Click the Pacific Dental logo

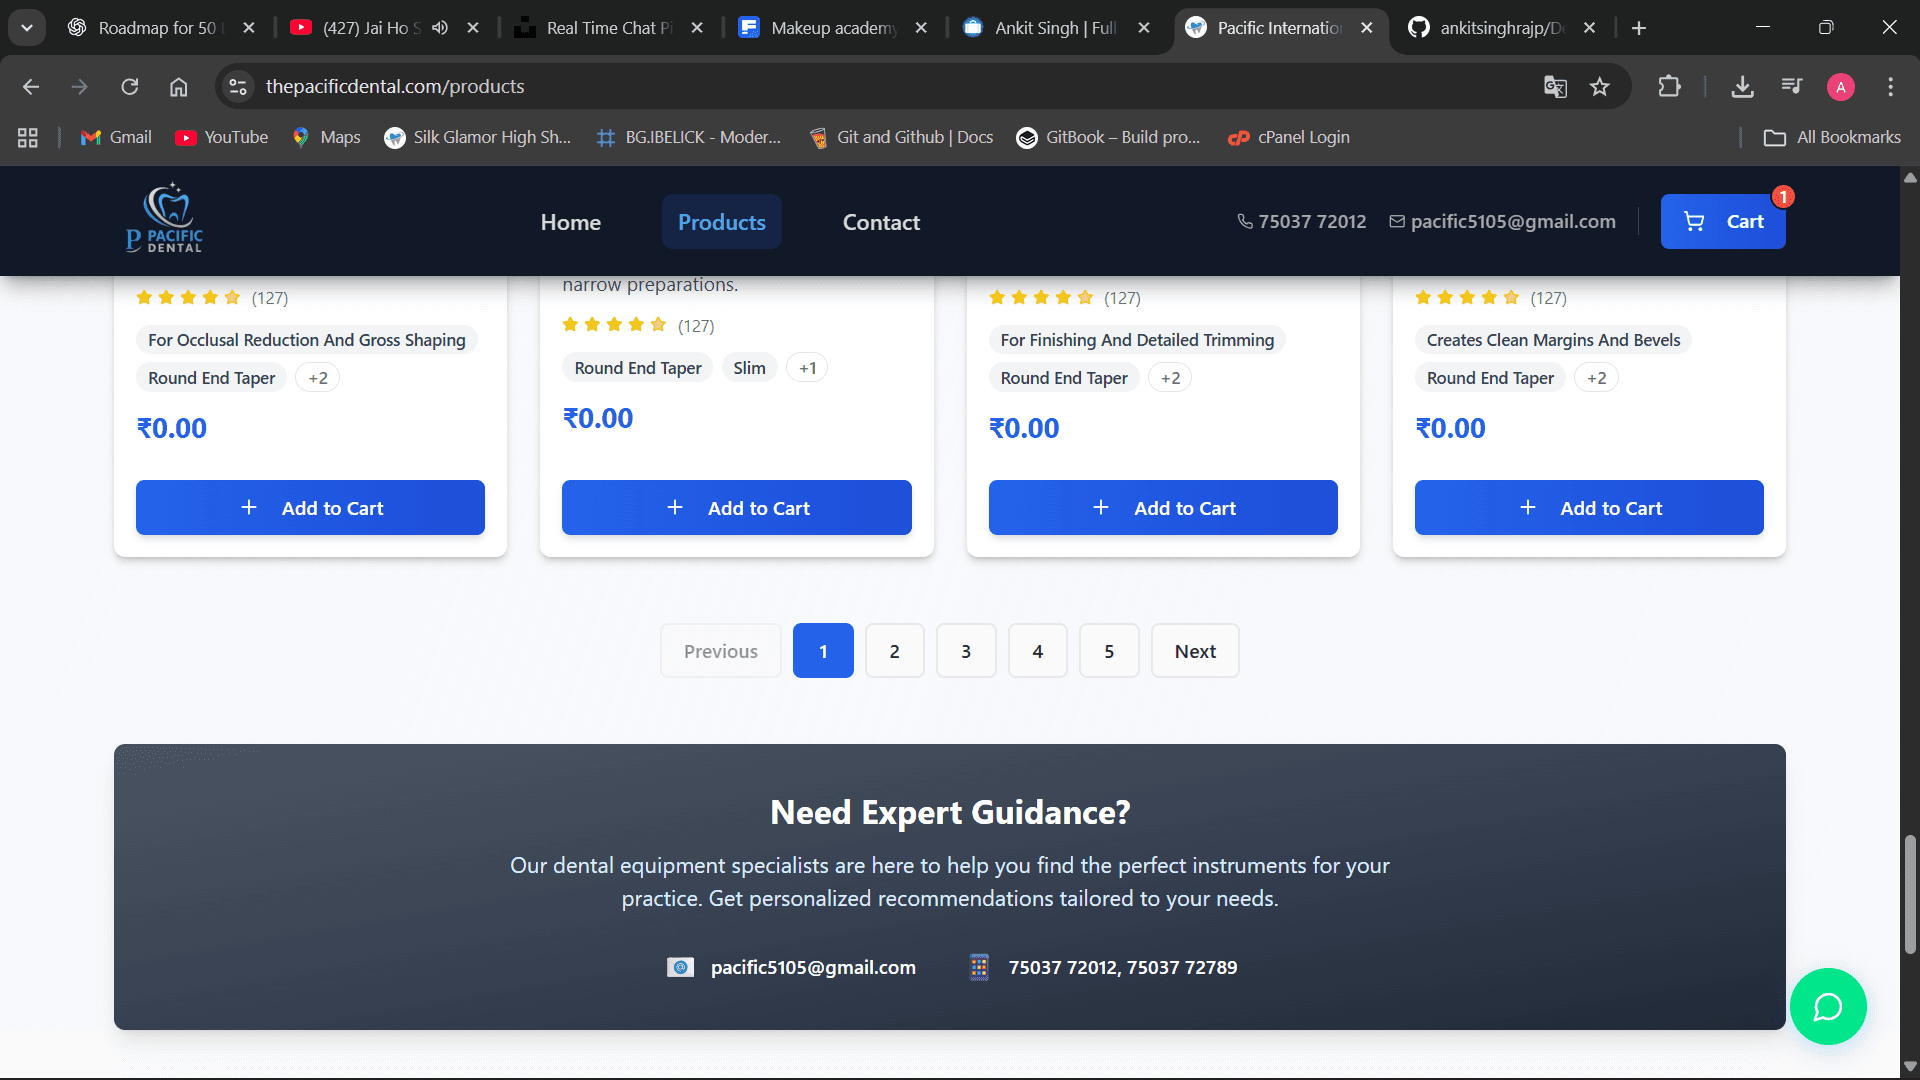(165, 219)
